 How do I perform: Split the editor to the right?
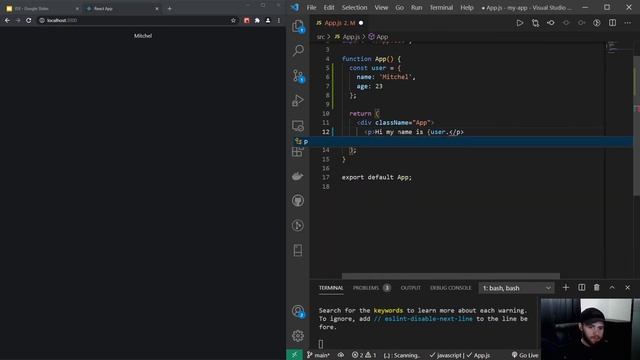(612, 23)
